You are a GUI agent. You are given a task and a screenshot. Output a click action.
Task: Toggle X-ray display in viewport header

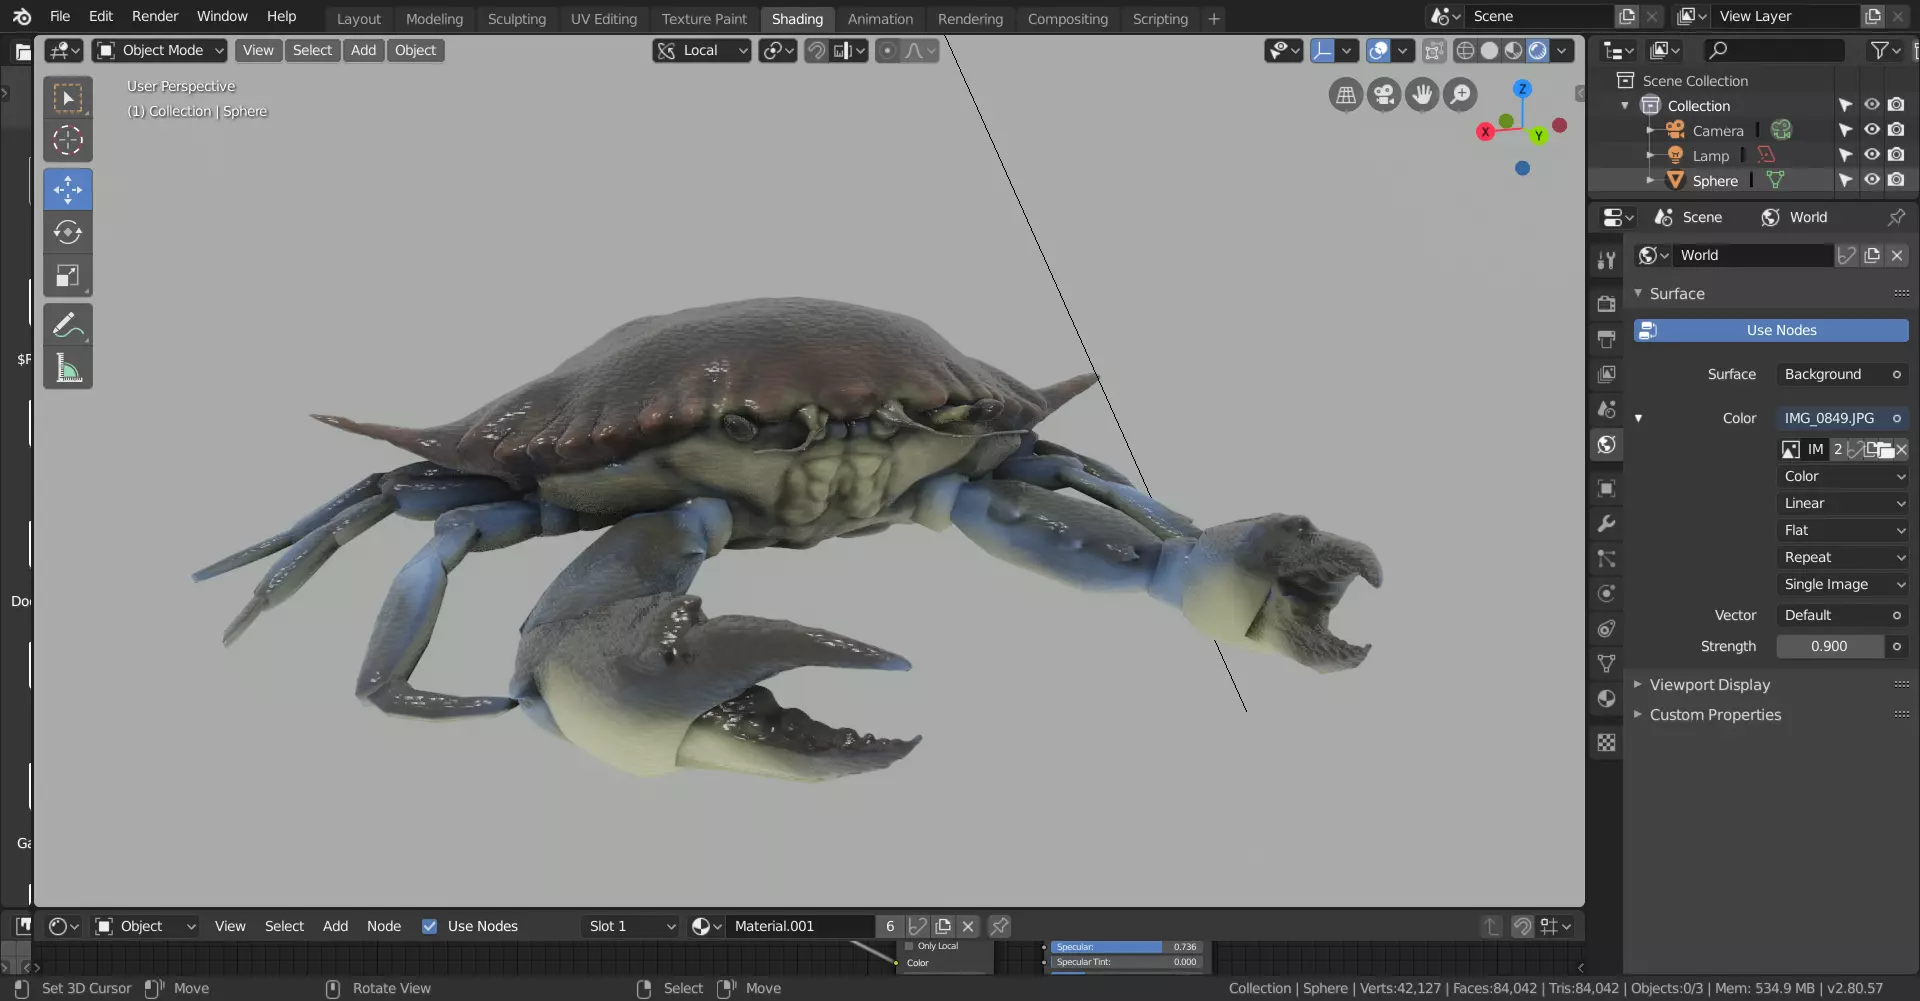[x=1434, y=50]
